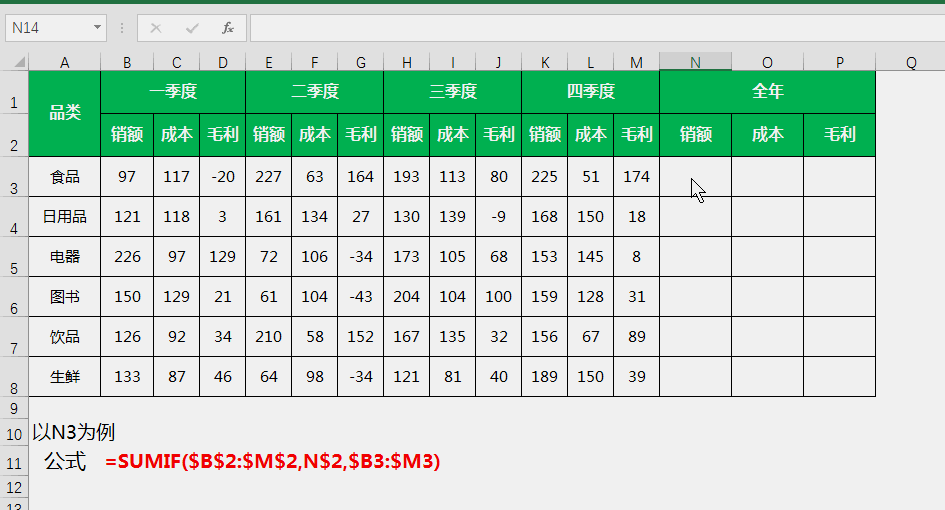The image size is (945, 510).
Task: Click cell with value 174 in 食品 row
Action: pyautogui.click(x=636, y=177)
